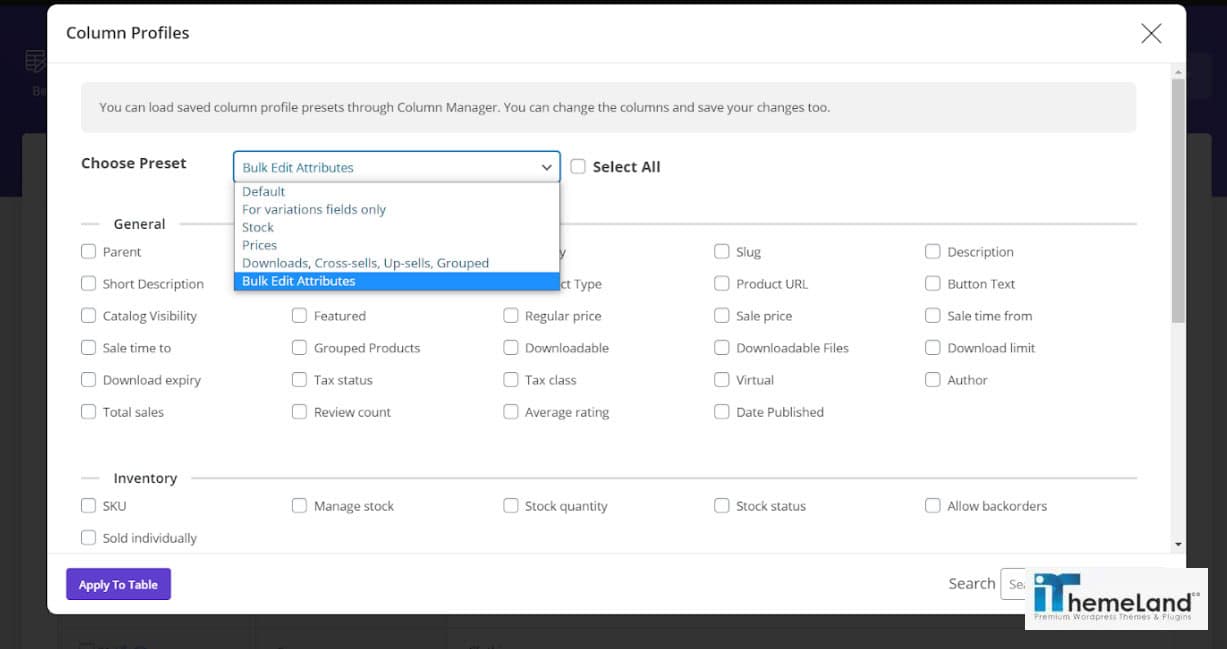Screen dimensions: 1227x649
Task: Tick the Manage stock checkbox
Action: point(299,506)
